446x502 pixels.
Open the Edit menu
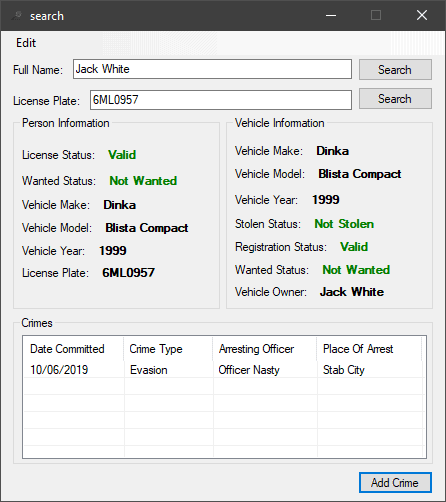coord(26,43)
